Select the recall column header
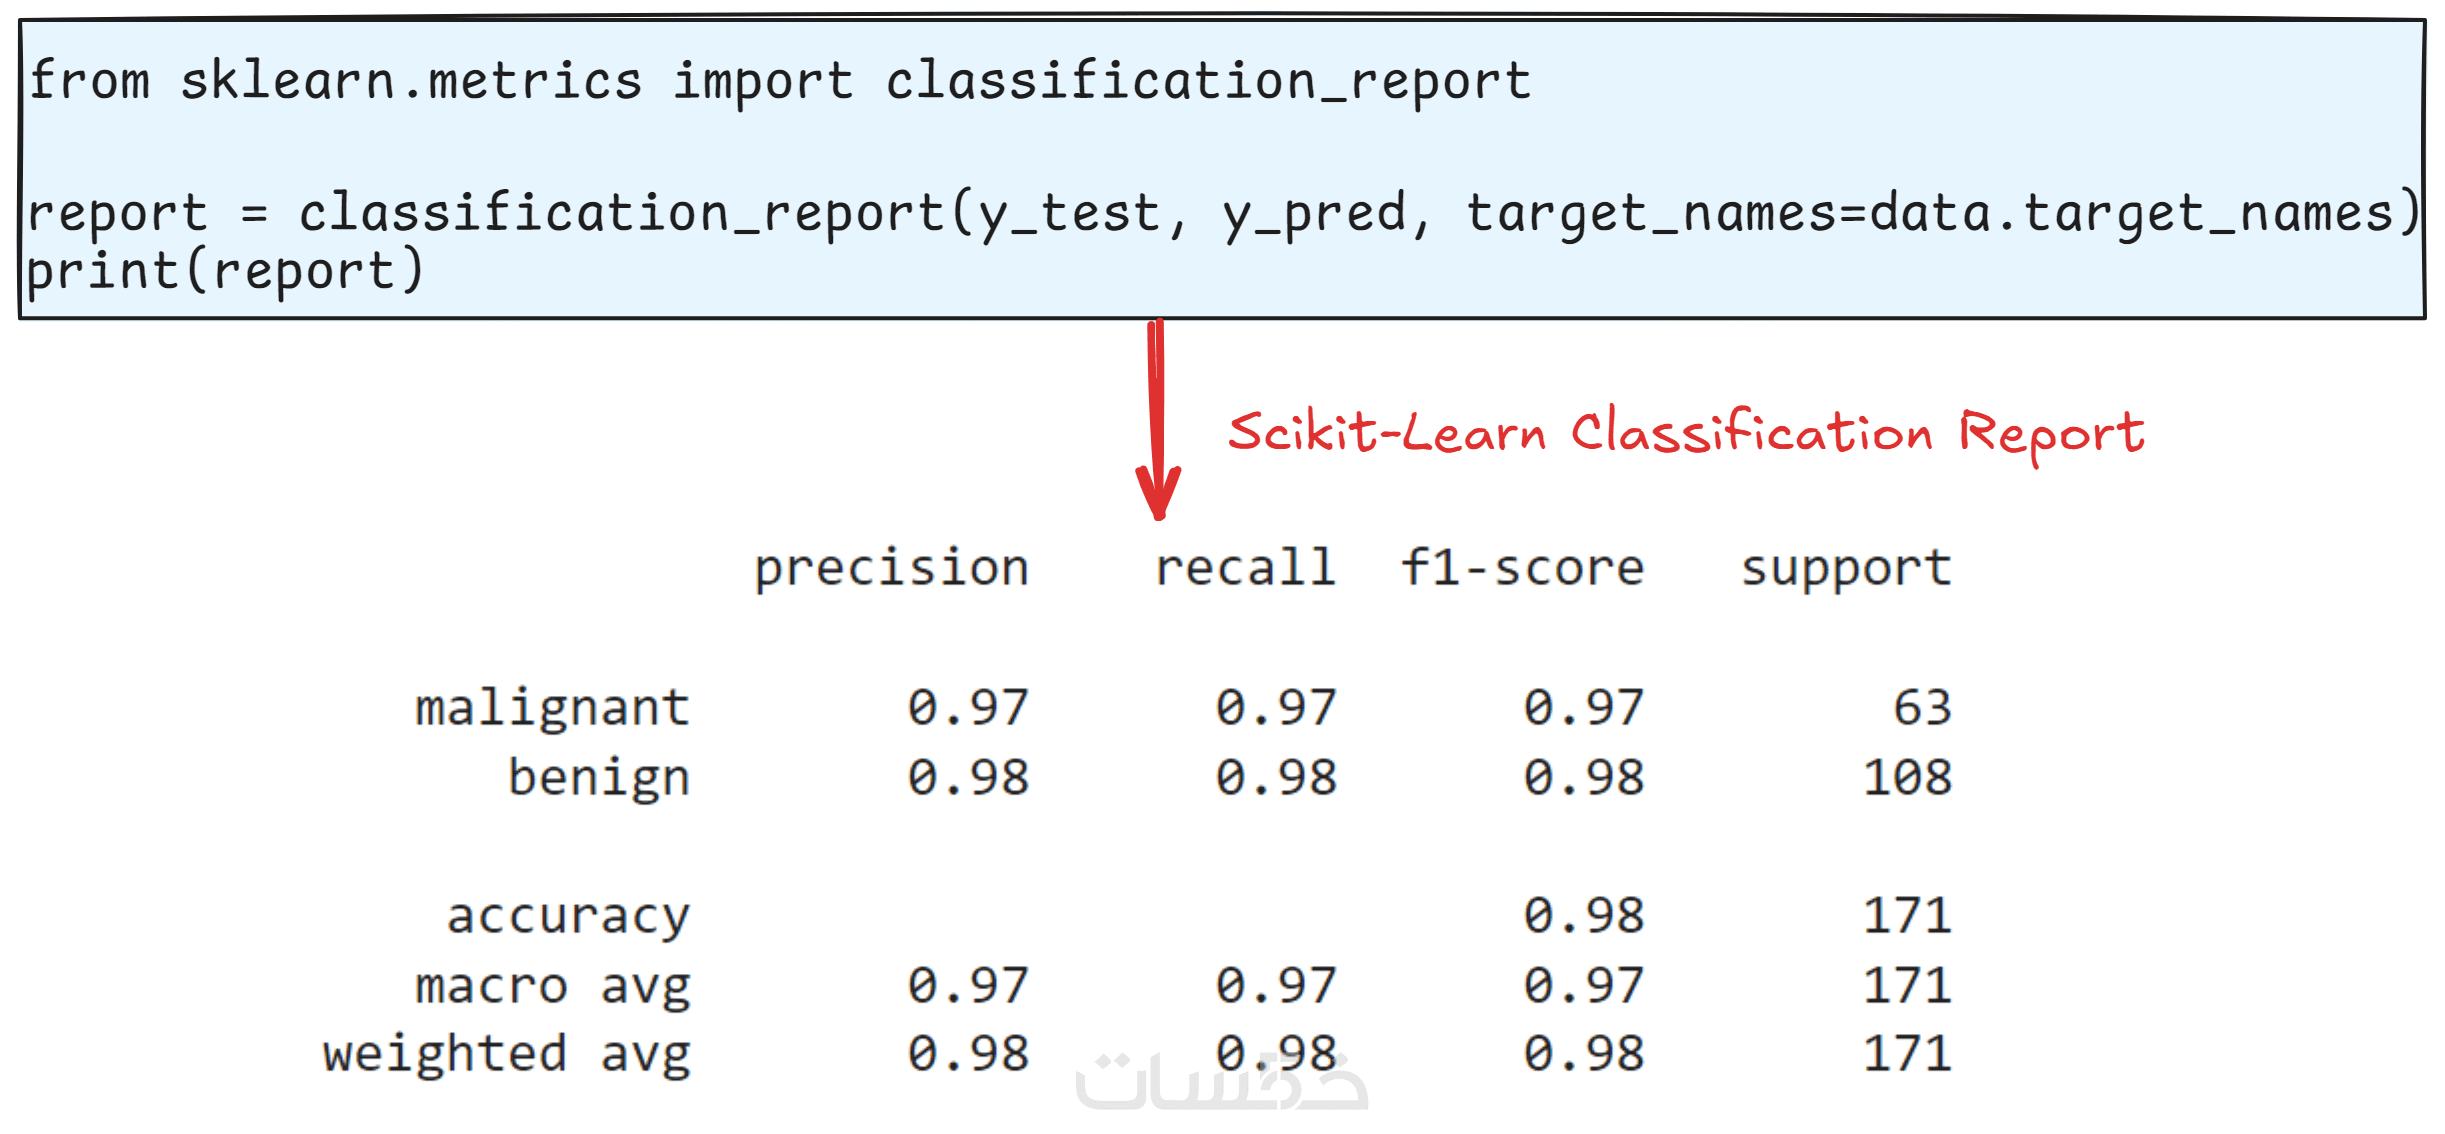This screenshot has width=2445, height=1134. (x=1245, y=568)
